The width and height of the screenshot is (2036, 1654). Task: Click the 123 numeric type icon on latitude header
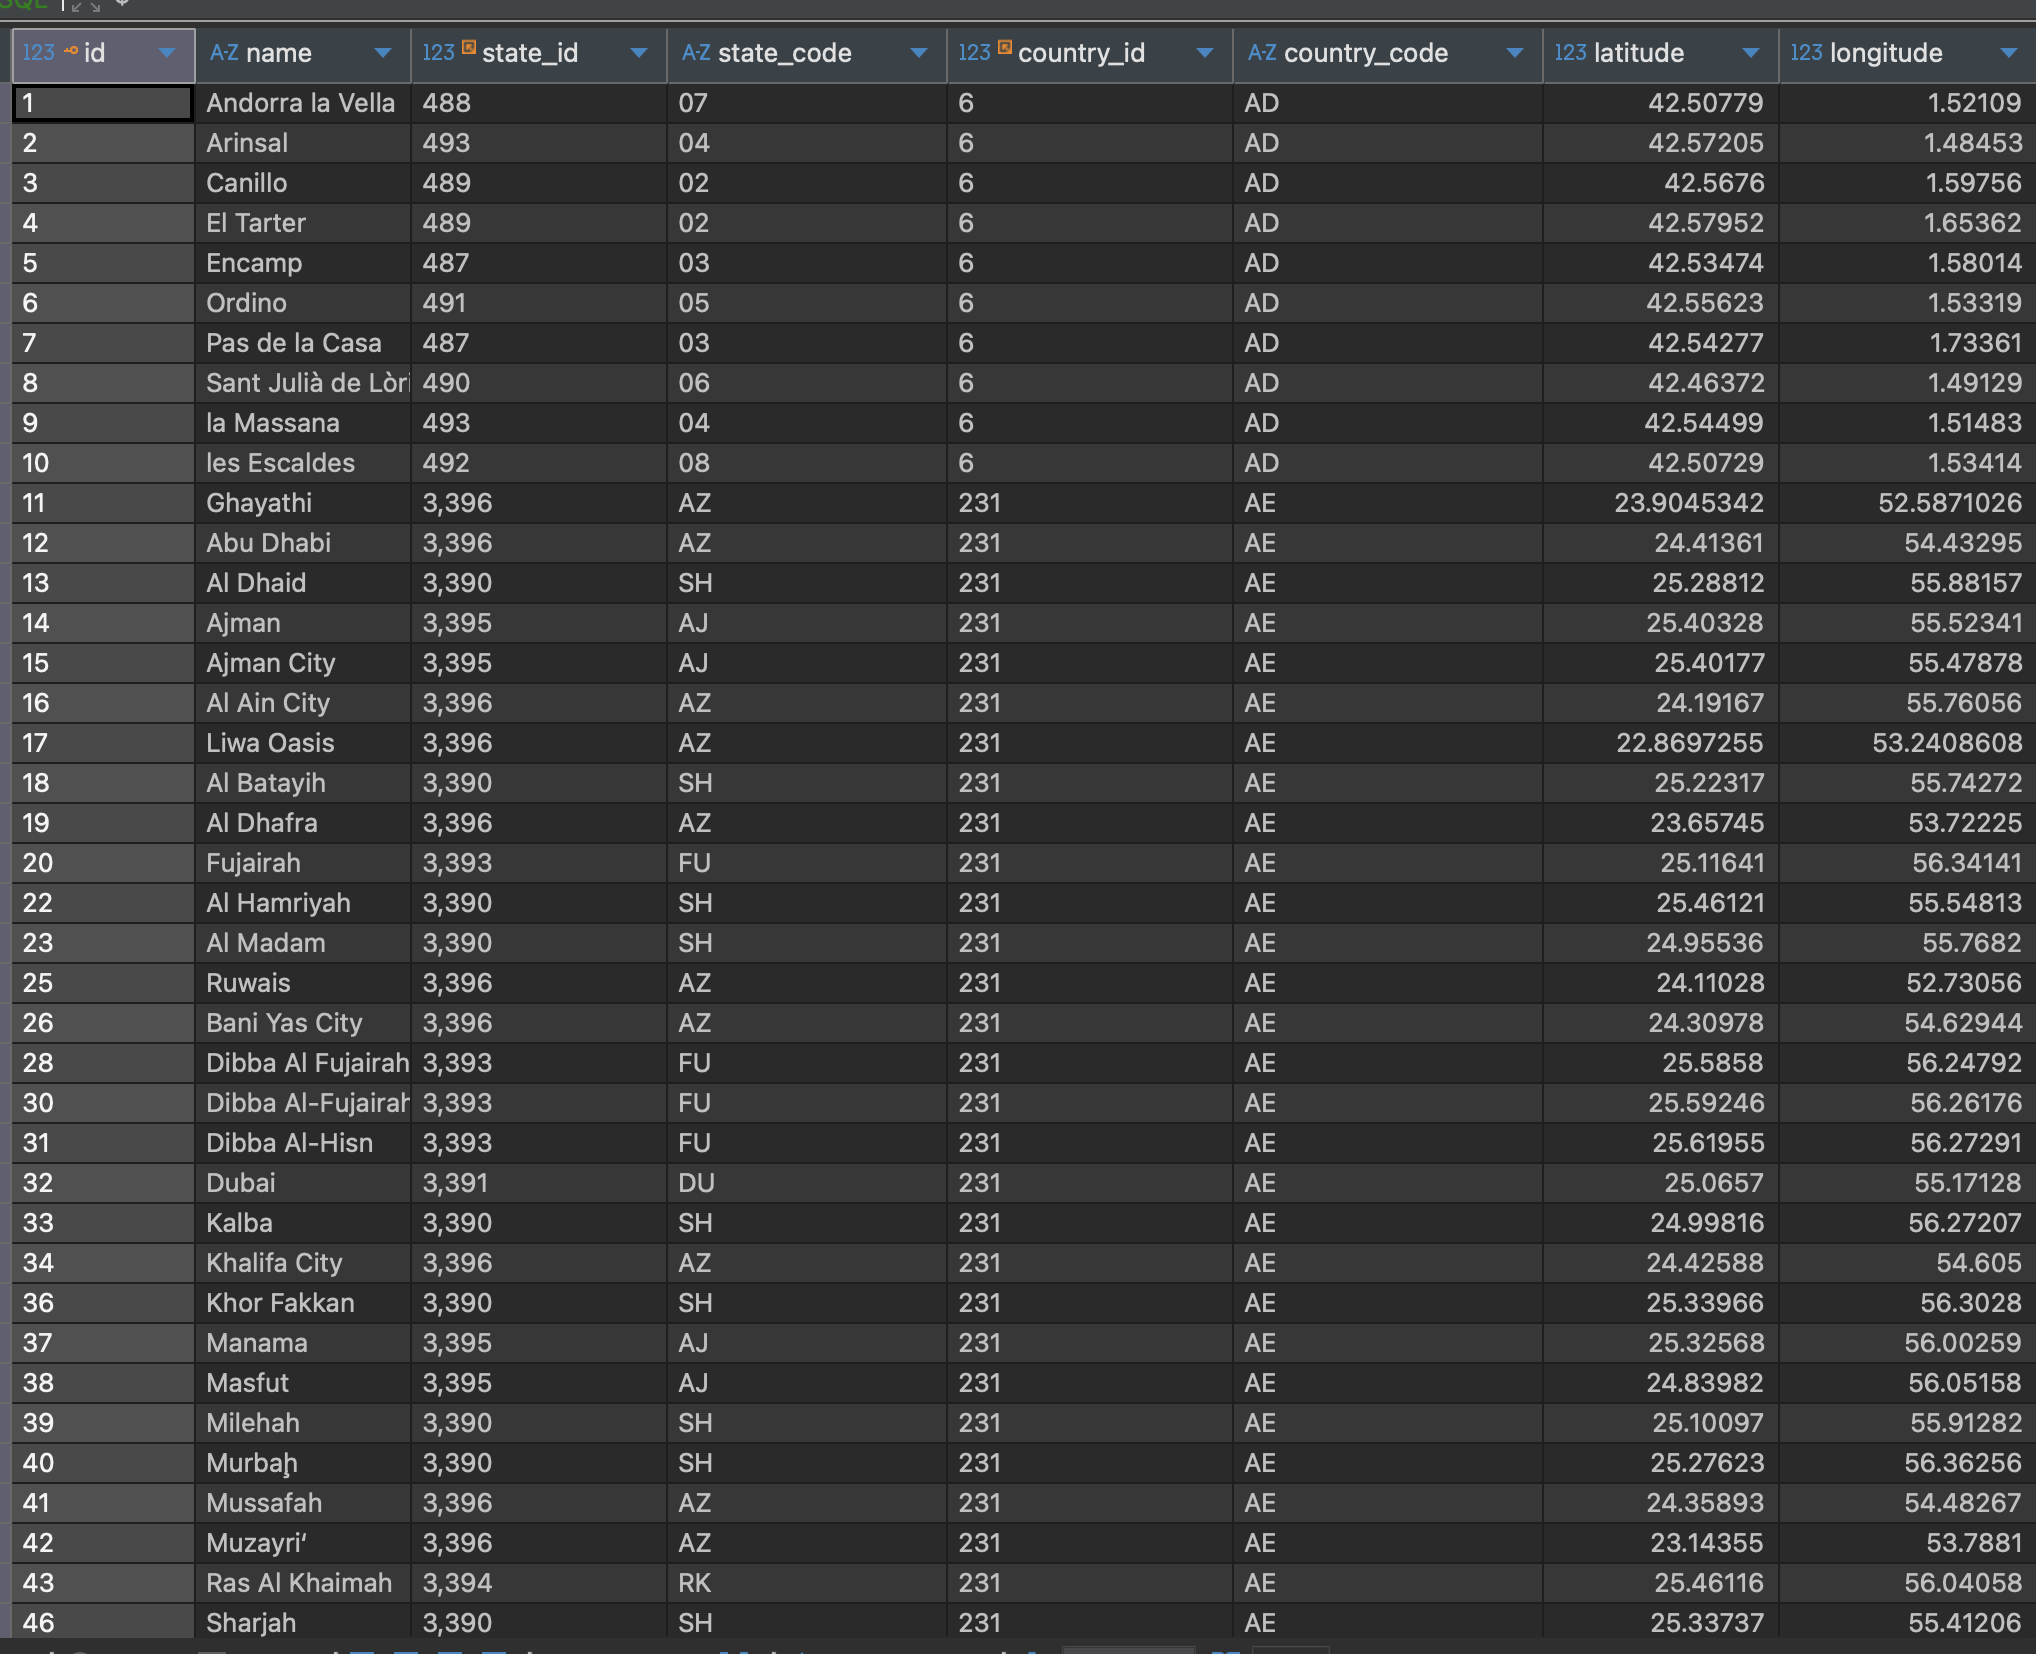click(1571, 53)
